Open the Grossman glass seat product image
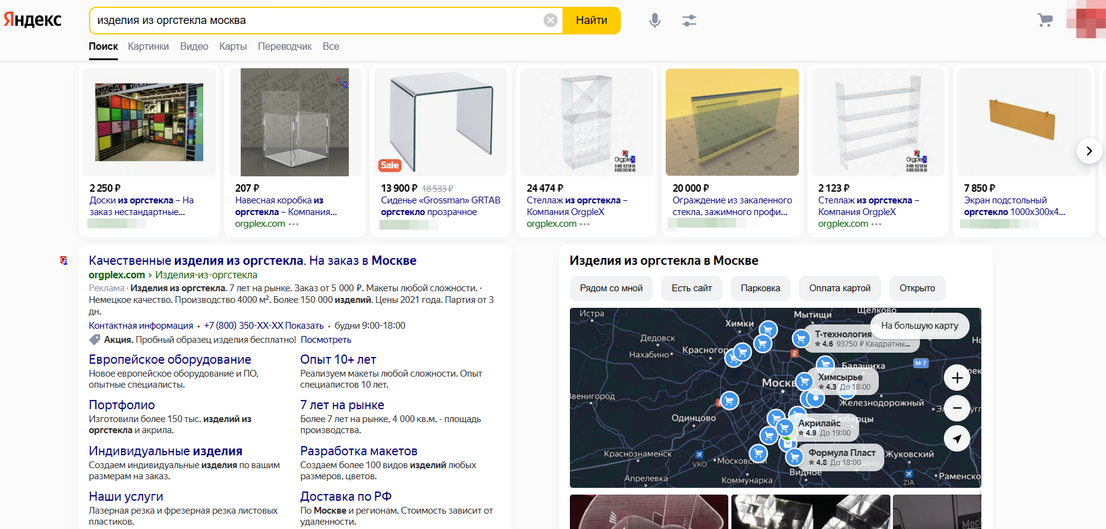Image resolution: width=1106 pixels, height=529 pixels. point(440,122)
